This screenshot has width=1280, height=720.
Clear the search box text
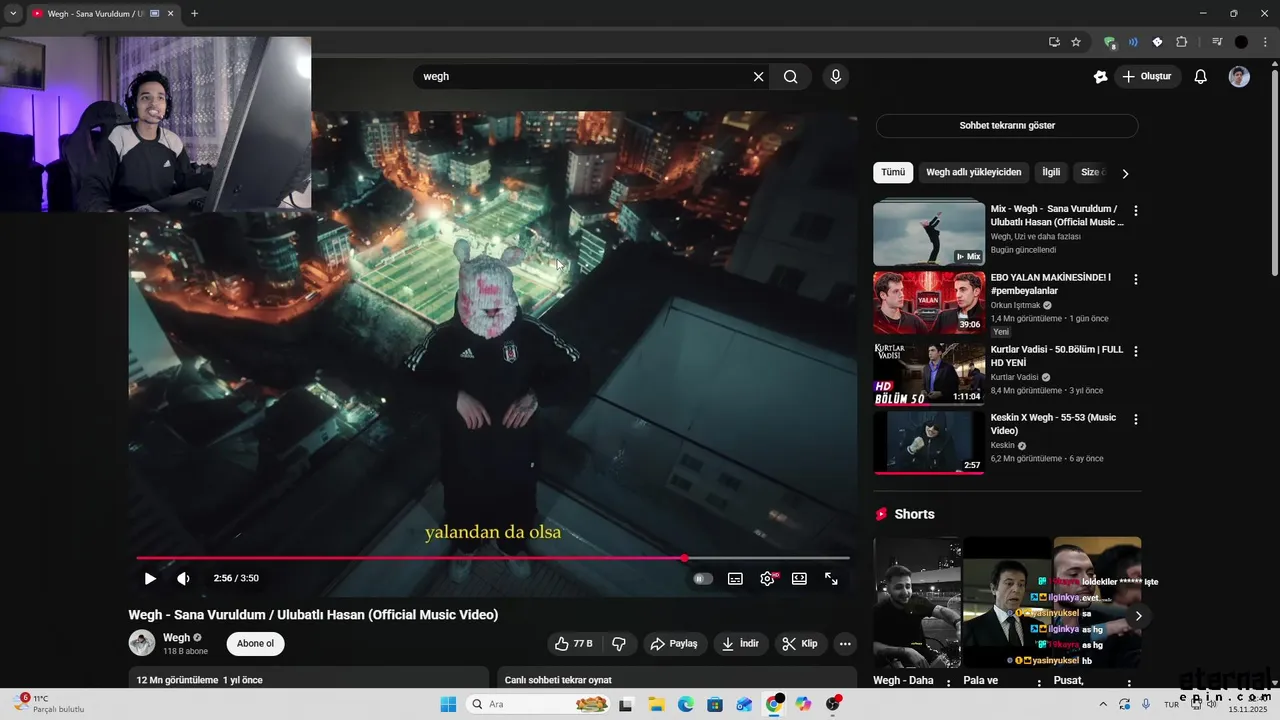coord(758,77)
